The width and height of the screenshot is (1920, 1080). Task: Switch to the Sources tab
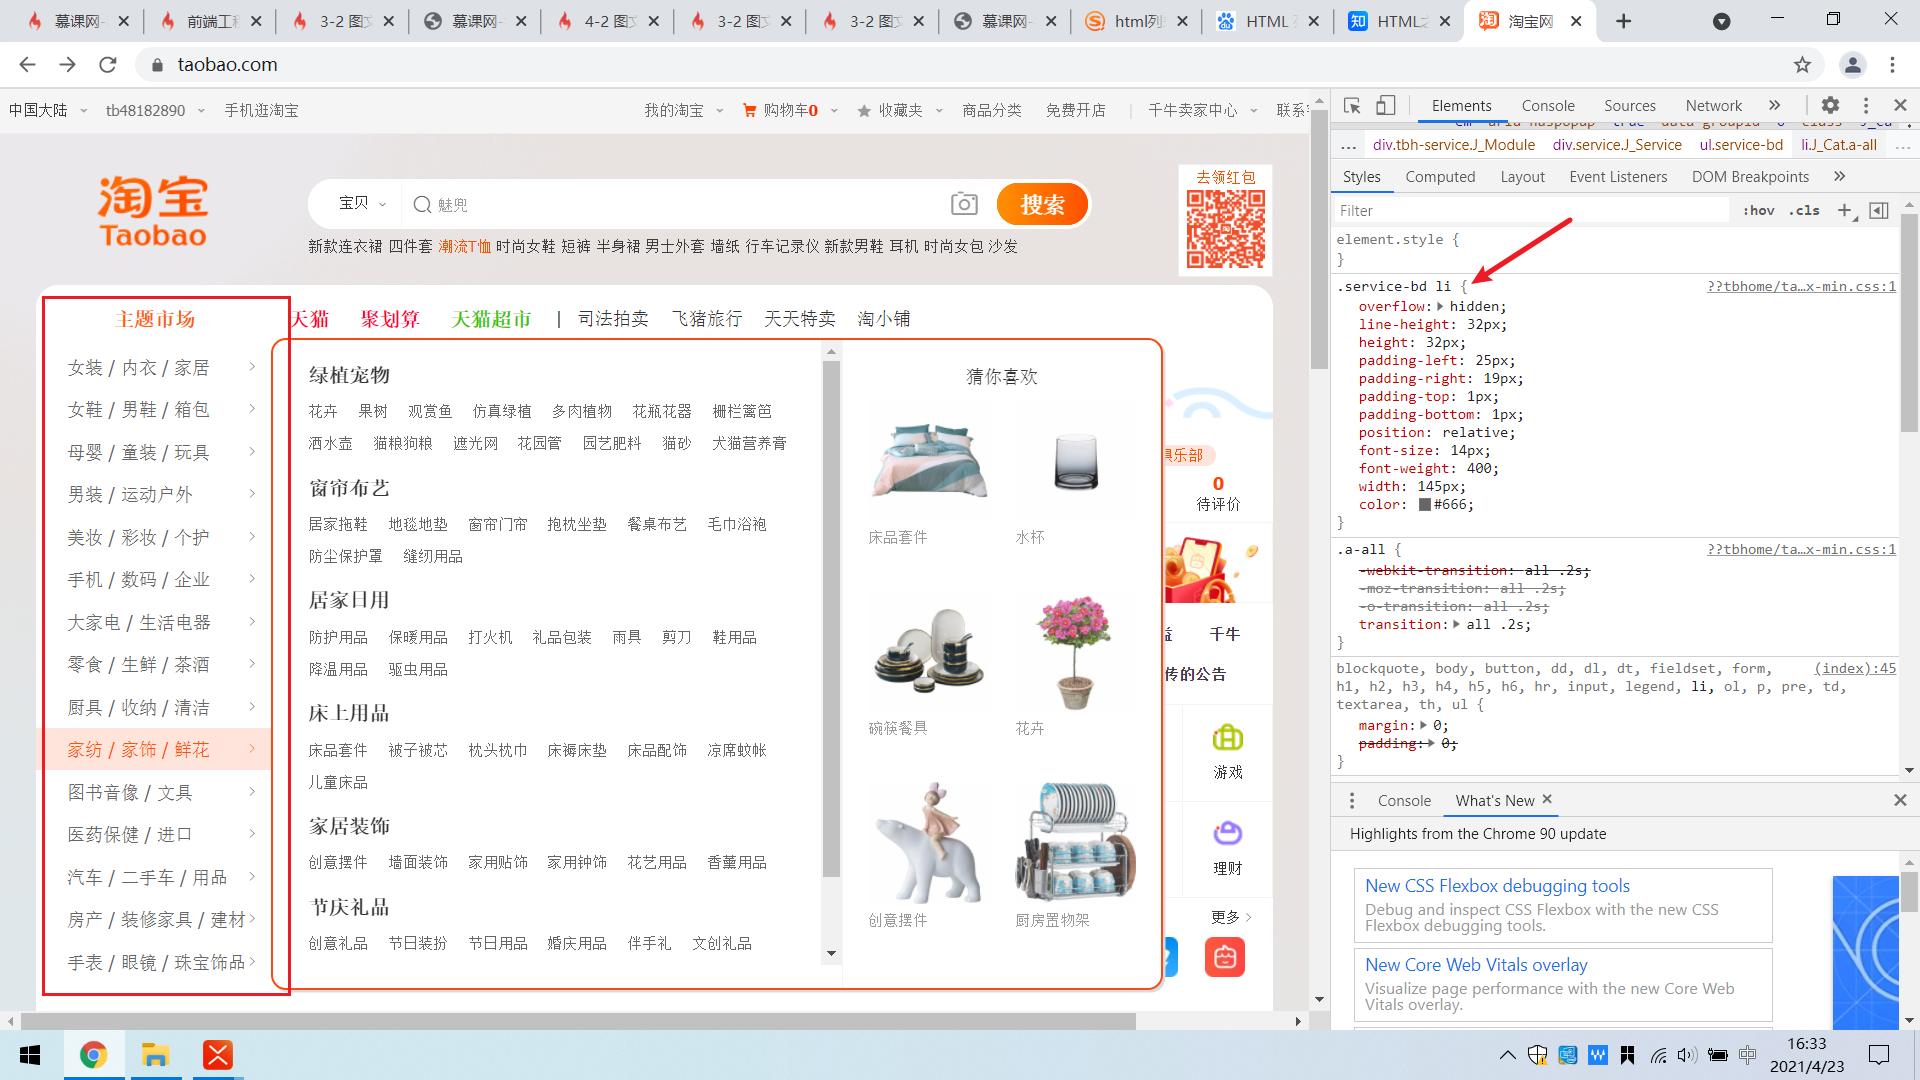1630,105
